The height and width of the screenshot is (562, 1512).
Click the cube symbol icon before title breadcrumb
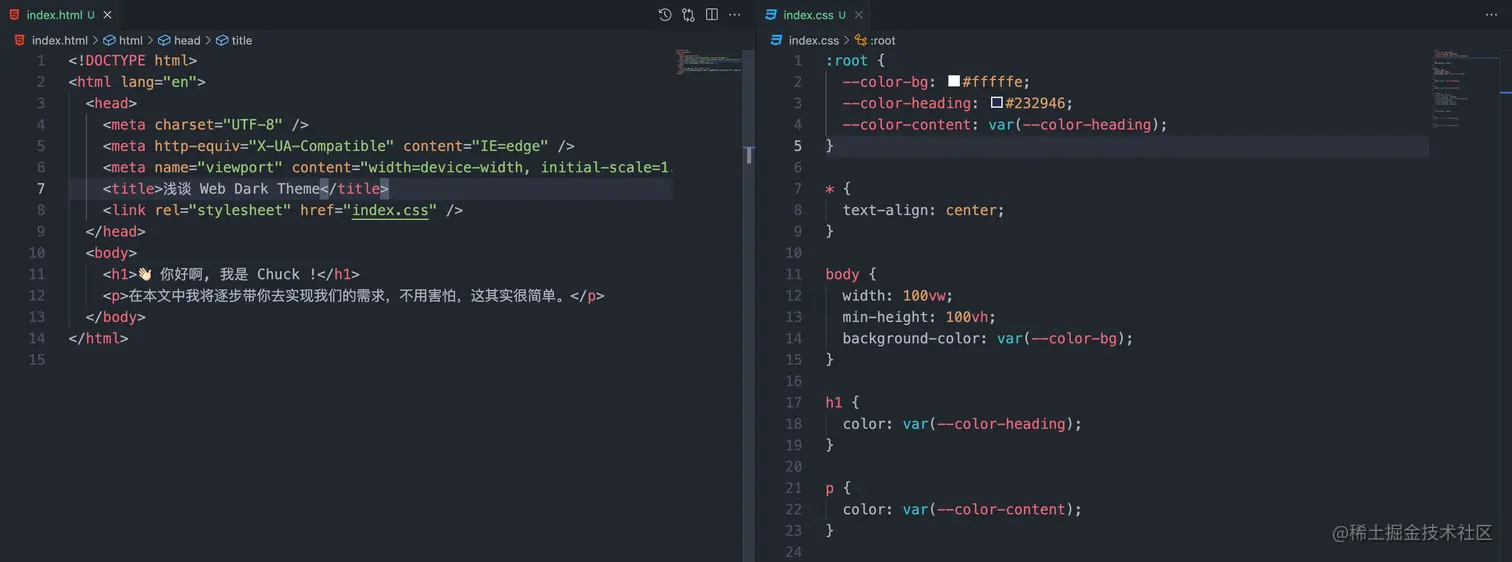(222, 41)
